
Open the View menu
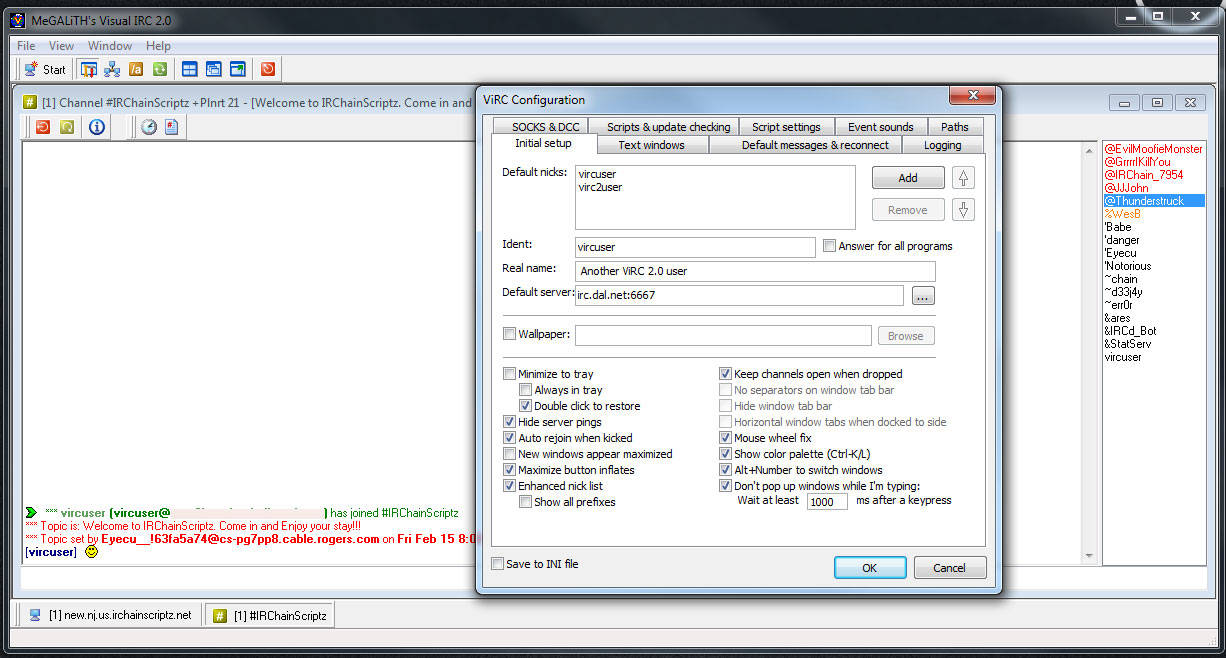(61, 46)
